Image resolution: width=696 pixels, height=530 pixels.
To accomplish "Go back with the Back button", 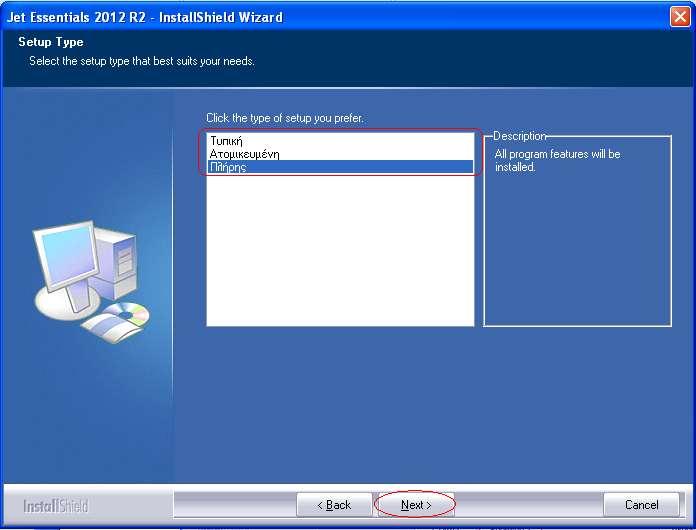I will coord(334,505).
